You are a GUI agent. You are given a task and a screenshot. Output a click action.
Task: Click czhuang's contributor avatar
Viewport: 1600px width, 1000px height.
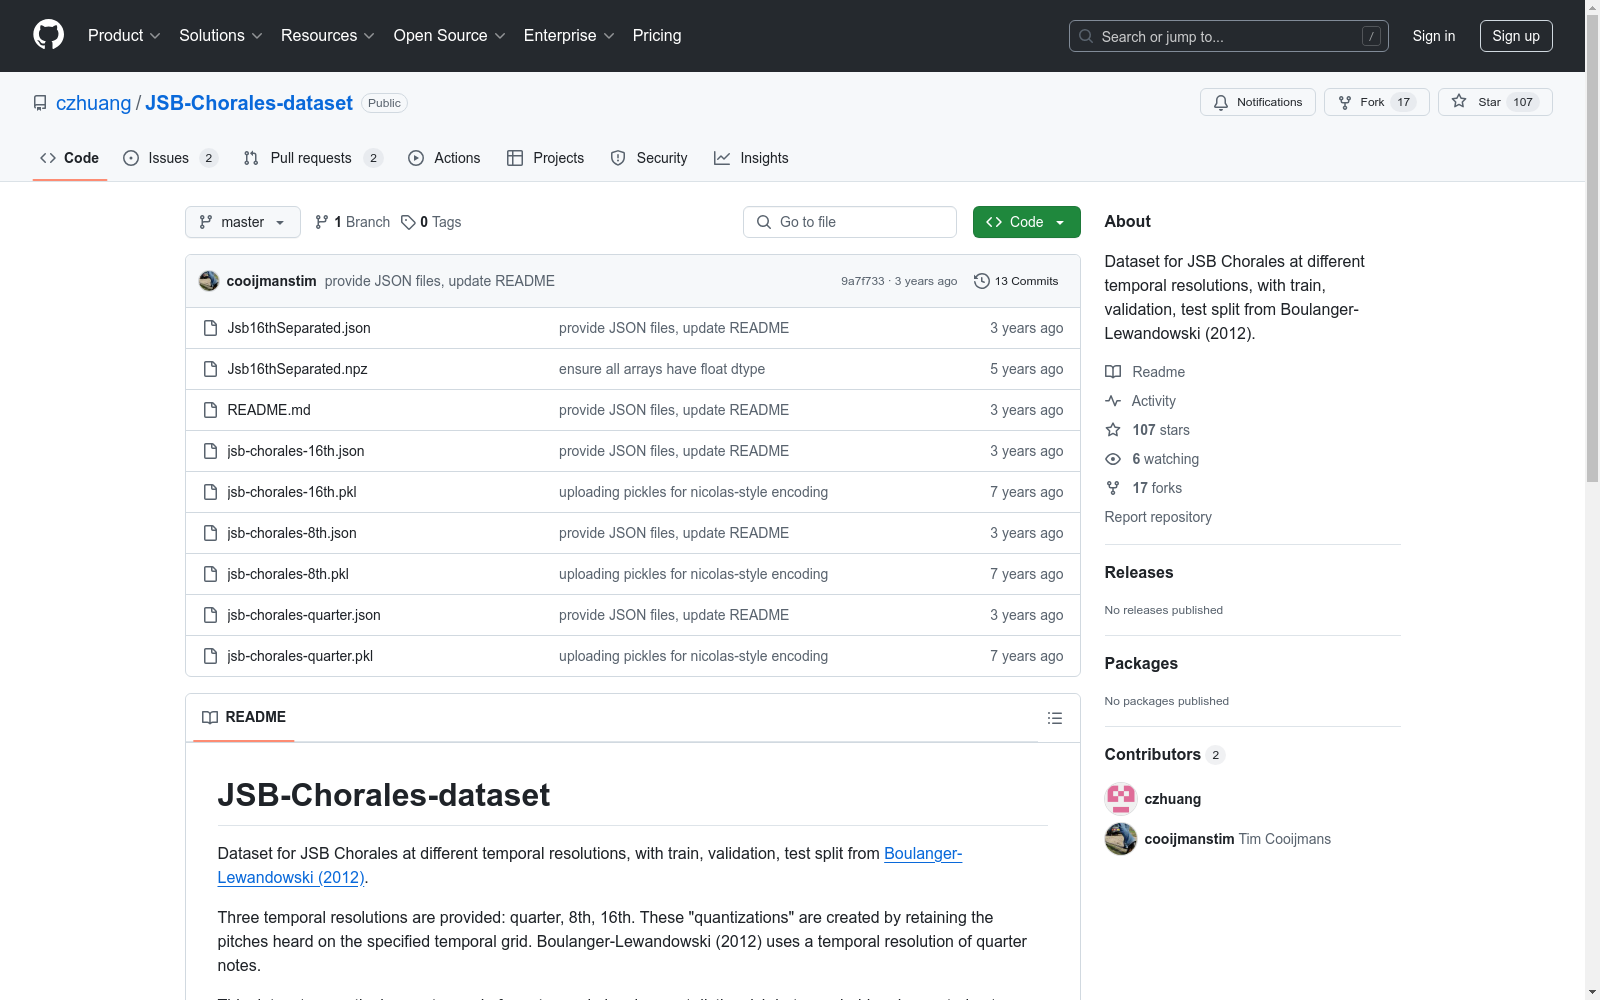1121,799
